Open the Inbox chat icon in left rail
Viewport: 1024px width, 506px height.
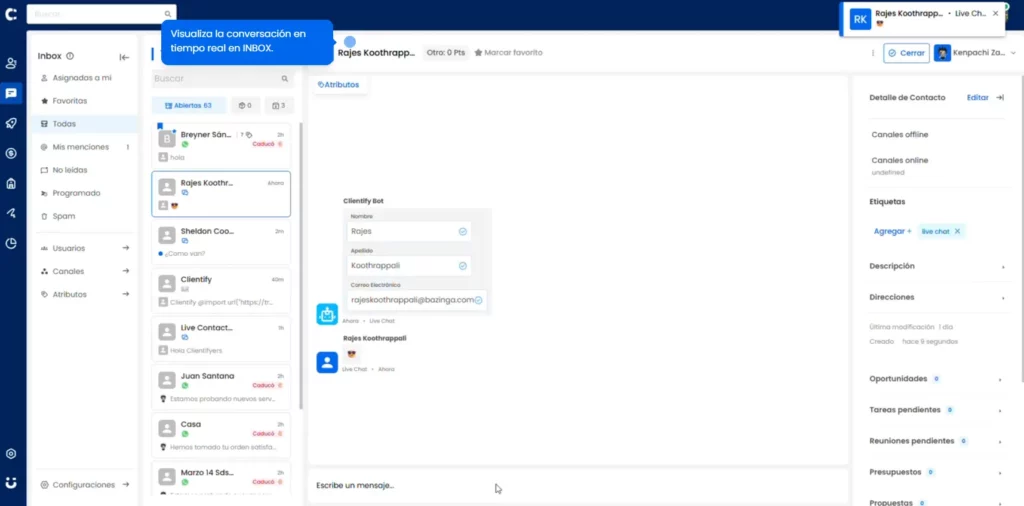point(11,93)
